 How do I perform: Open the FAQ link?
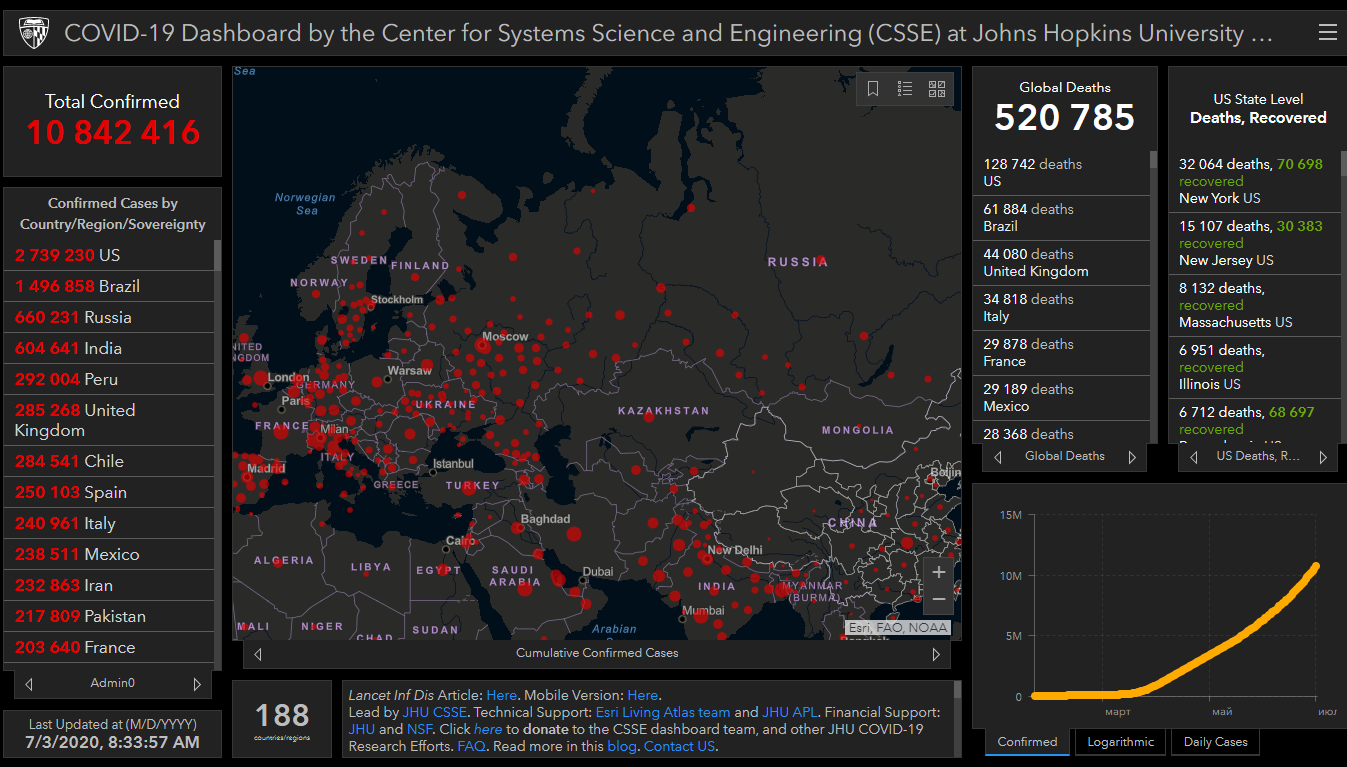pyautogui.click(x=471, y=746)
